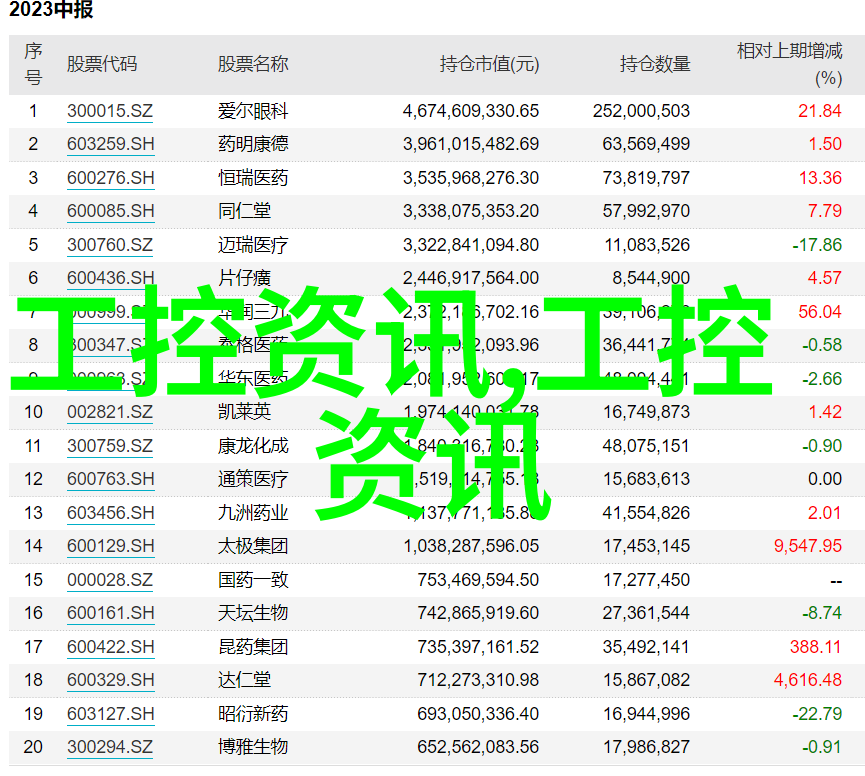Open stock code link 603127.SH
Image resolution: width=865 pixels, height=776 pixels.
click(110, 714)
